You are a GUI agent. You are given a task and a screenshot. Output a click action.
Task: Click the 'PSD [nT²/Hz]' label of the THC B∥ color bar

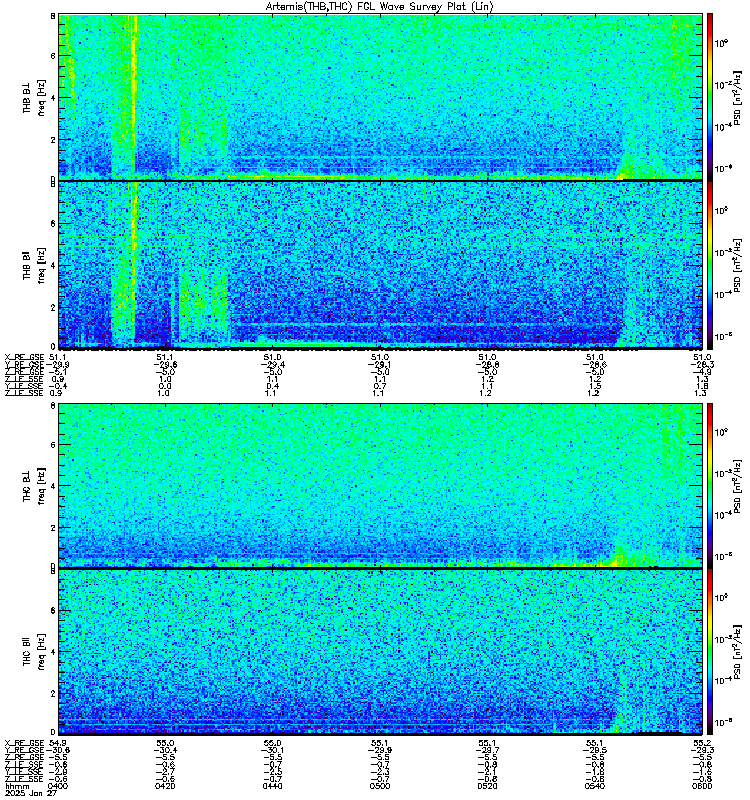(x=737, y=652)
